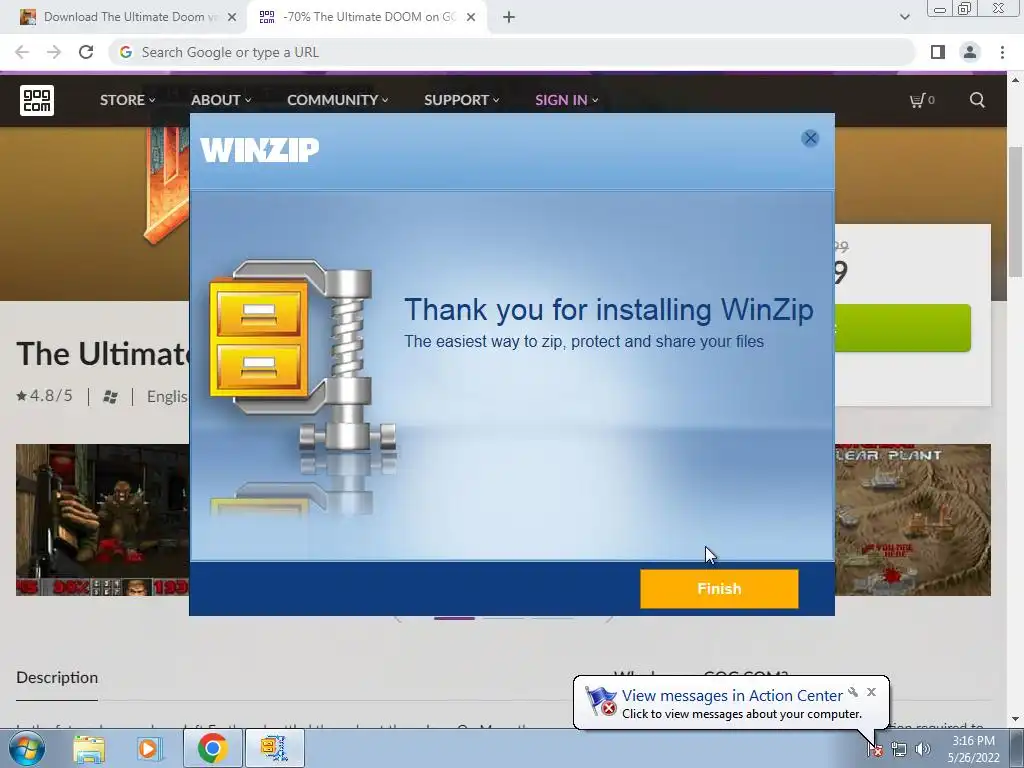This screenshot has width=1024, height=768.
Task: Open the volume speaker tray icon
Action: click(x=922, y=750)
